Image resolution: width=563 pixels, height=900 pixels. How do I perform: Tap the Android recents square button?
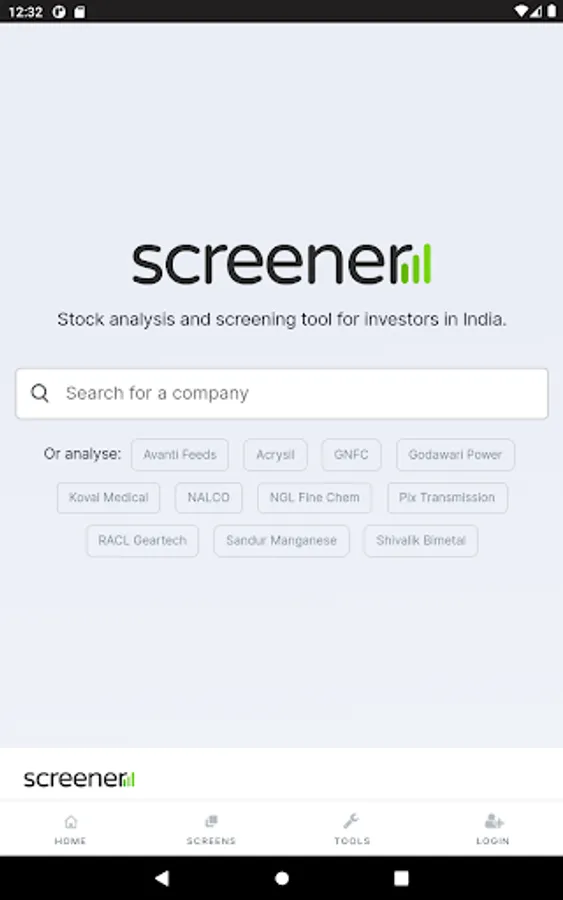pyautogui.click(x=401, y=878)
